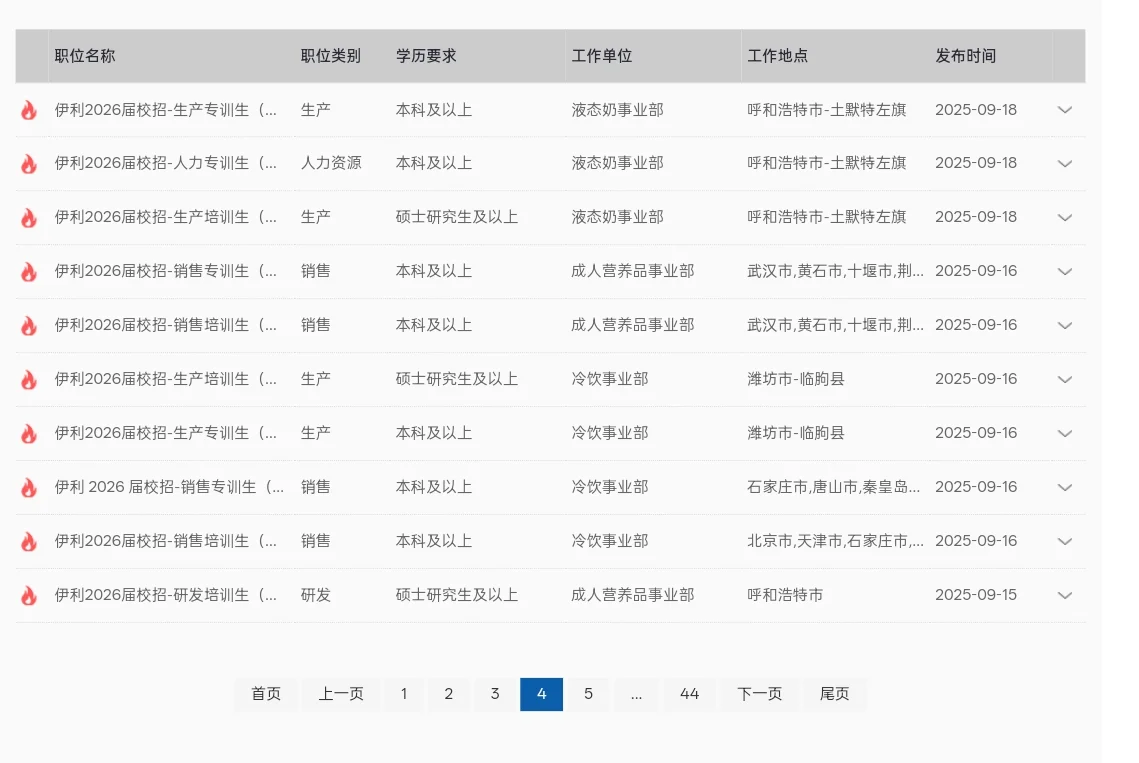This screenshot has width=1139, height=763.
Task: Click flame icon of 成人营养品事业部 销售专训生 row
Action: pos(28,272)
